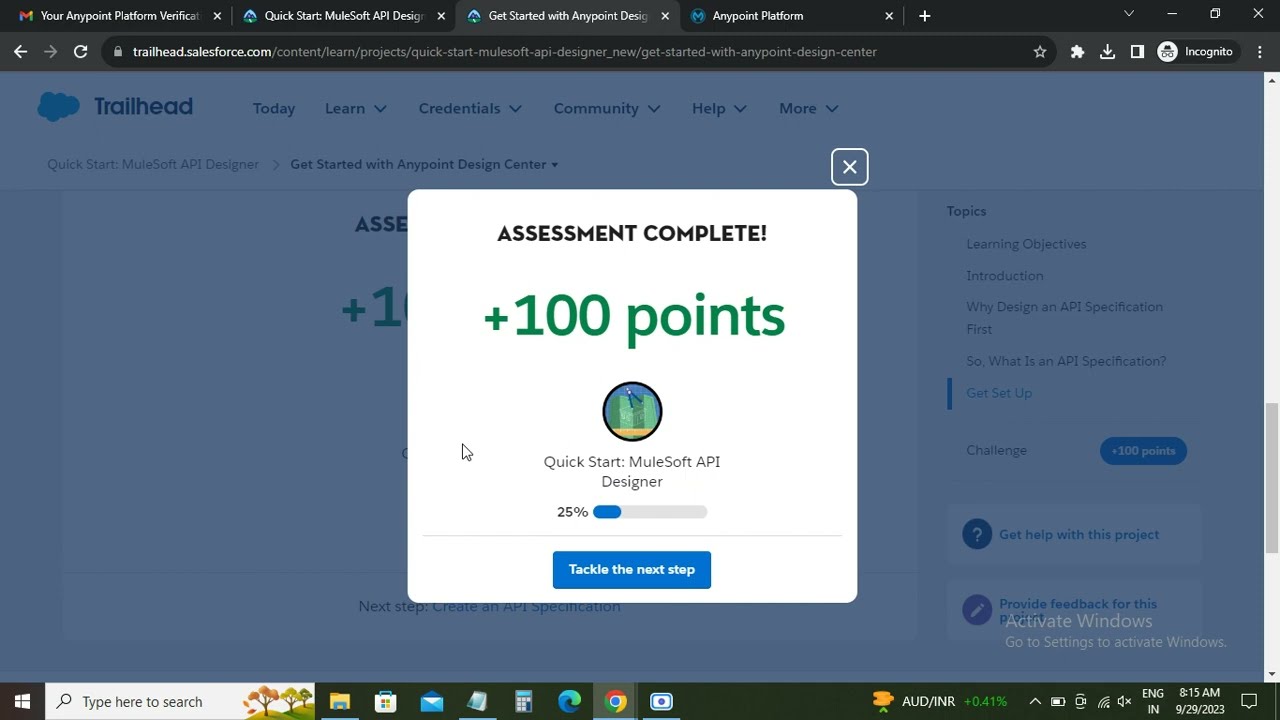
Task: Toggle the Chrome side panel
Action: pos(1137,52)
